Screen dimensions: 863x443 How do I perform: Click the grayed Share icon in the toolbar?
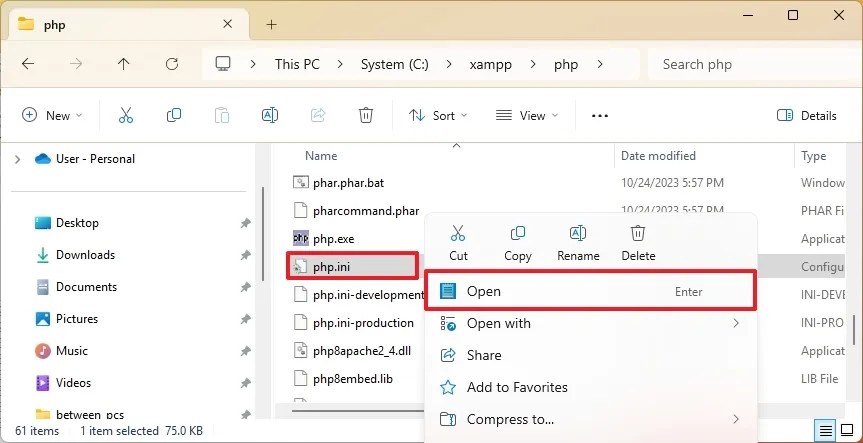click(318, 115)
